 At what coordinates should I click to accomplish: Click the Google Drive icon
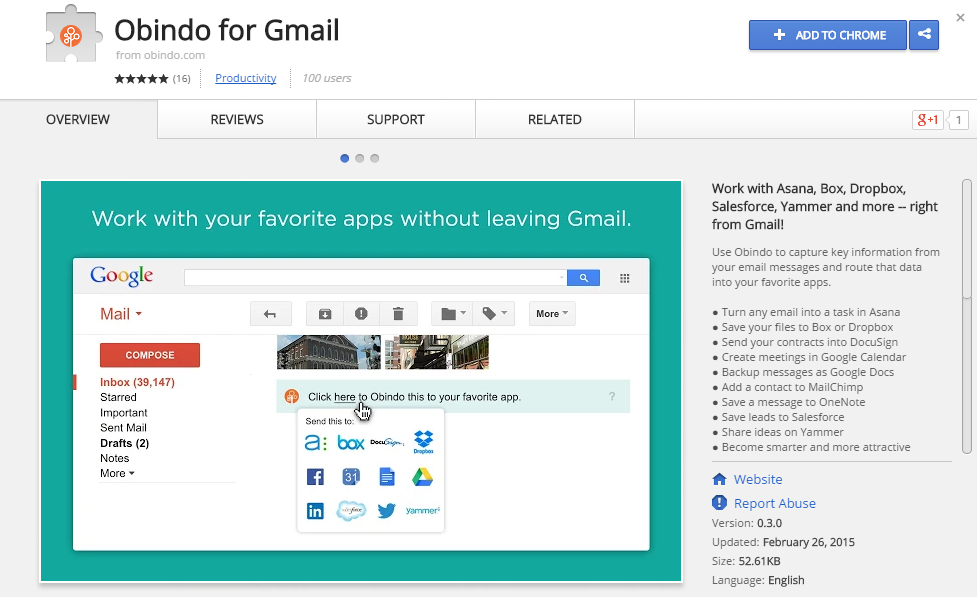coord(423,477)
